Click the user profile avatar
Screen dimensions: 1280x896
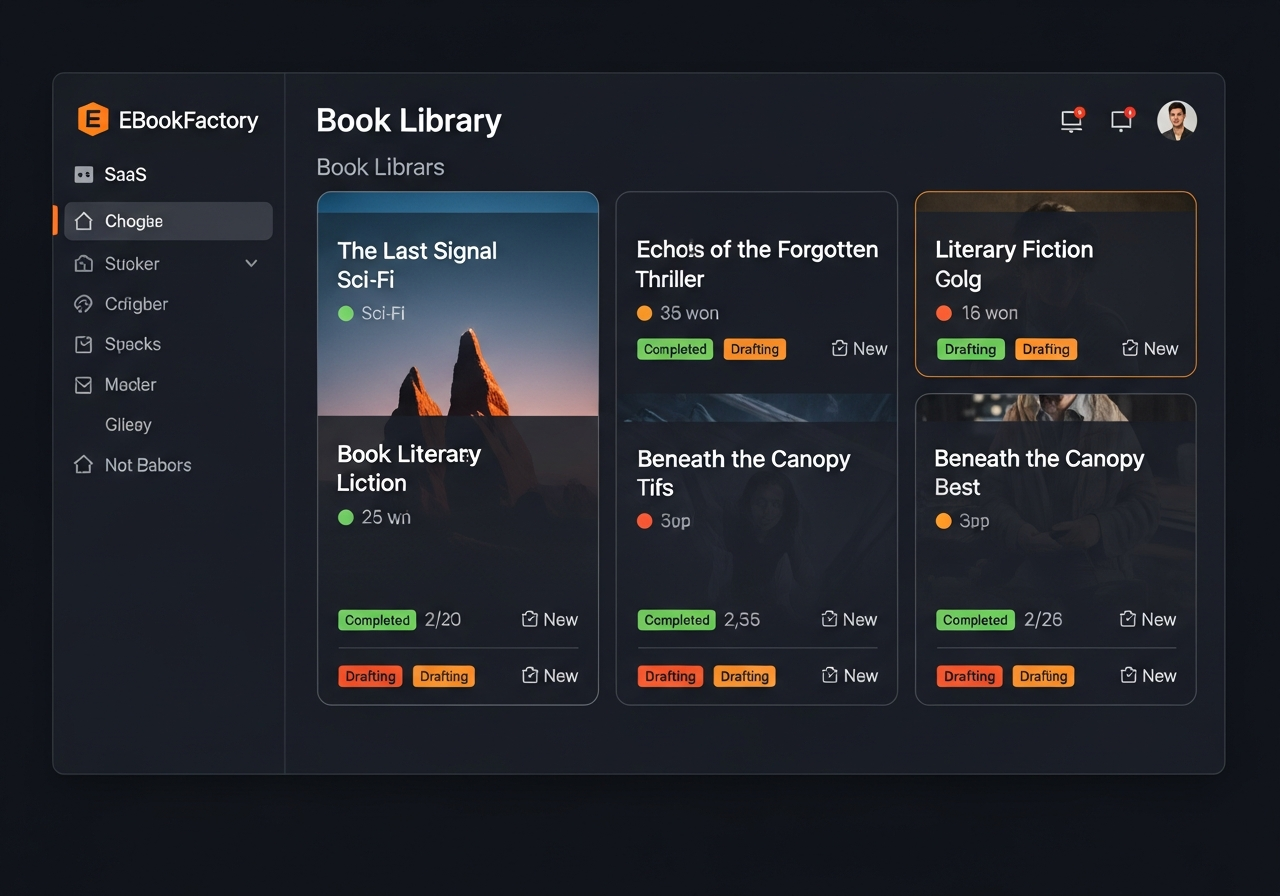pyautogui.click(x=1177, y=119)
